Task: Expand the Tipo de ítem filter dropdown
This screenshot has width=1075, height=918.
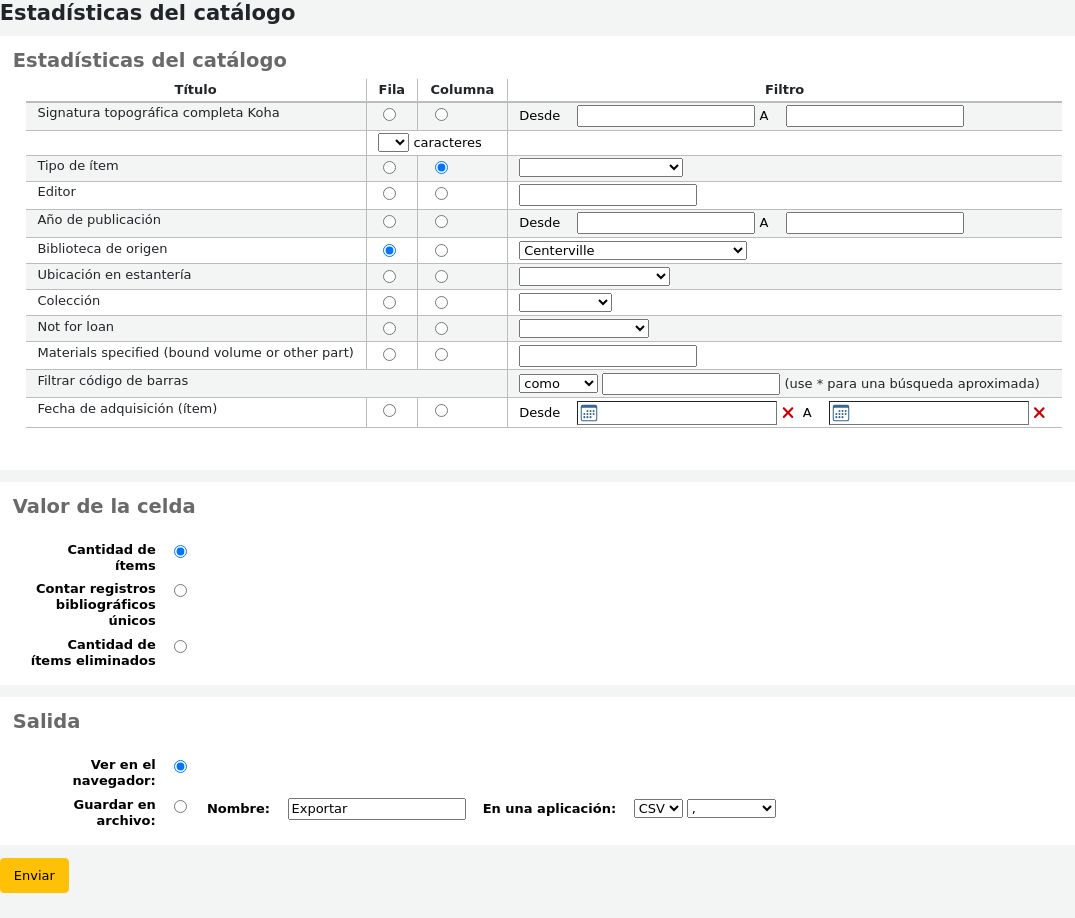Action: (x=600, y=168)
